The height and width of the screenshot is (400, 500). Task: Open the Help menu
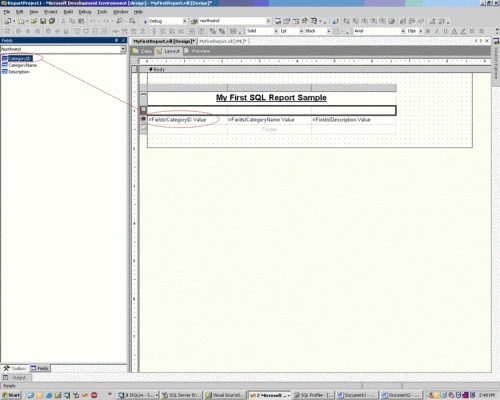click(x=138, y=12)
